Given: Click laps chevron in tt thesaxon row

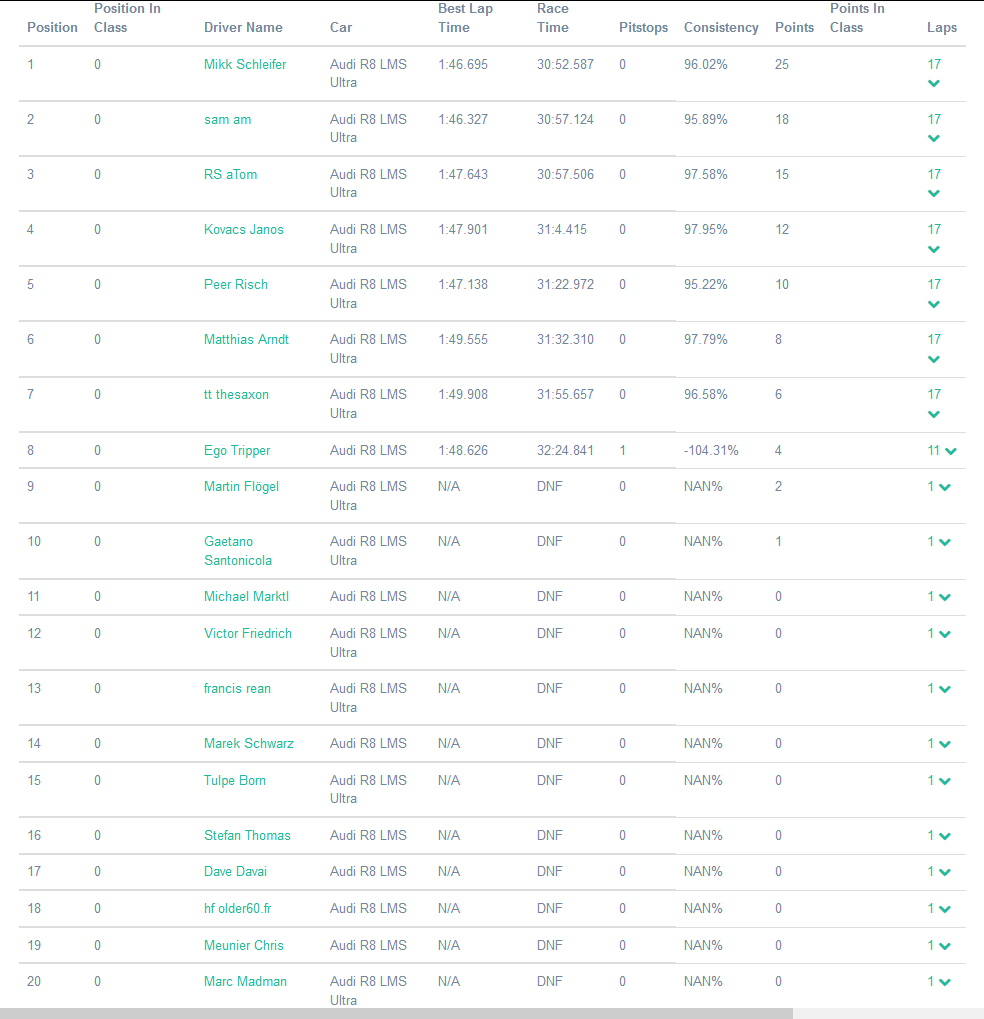Looking at the screenshot, I should point(934,414).
